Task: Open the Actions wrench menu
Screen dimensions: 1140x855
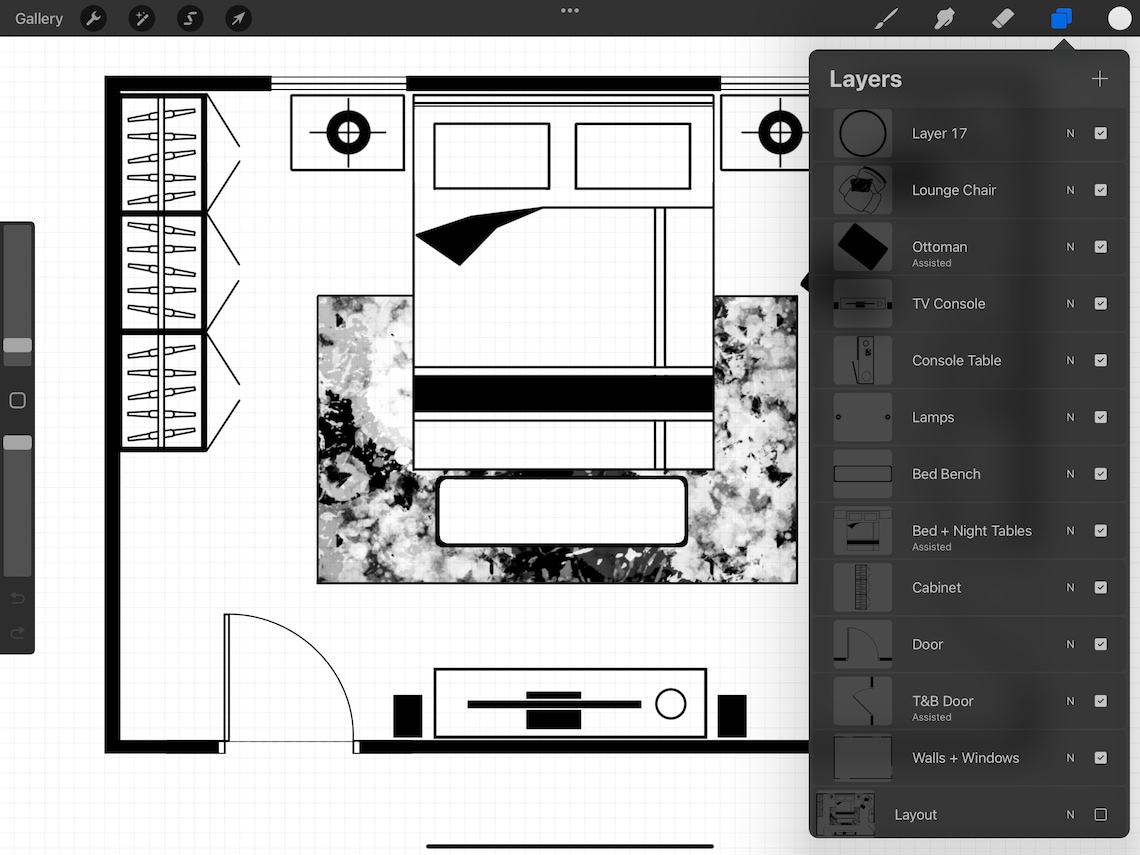Action: coord(93,18)
